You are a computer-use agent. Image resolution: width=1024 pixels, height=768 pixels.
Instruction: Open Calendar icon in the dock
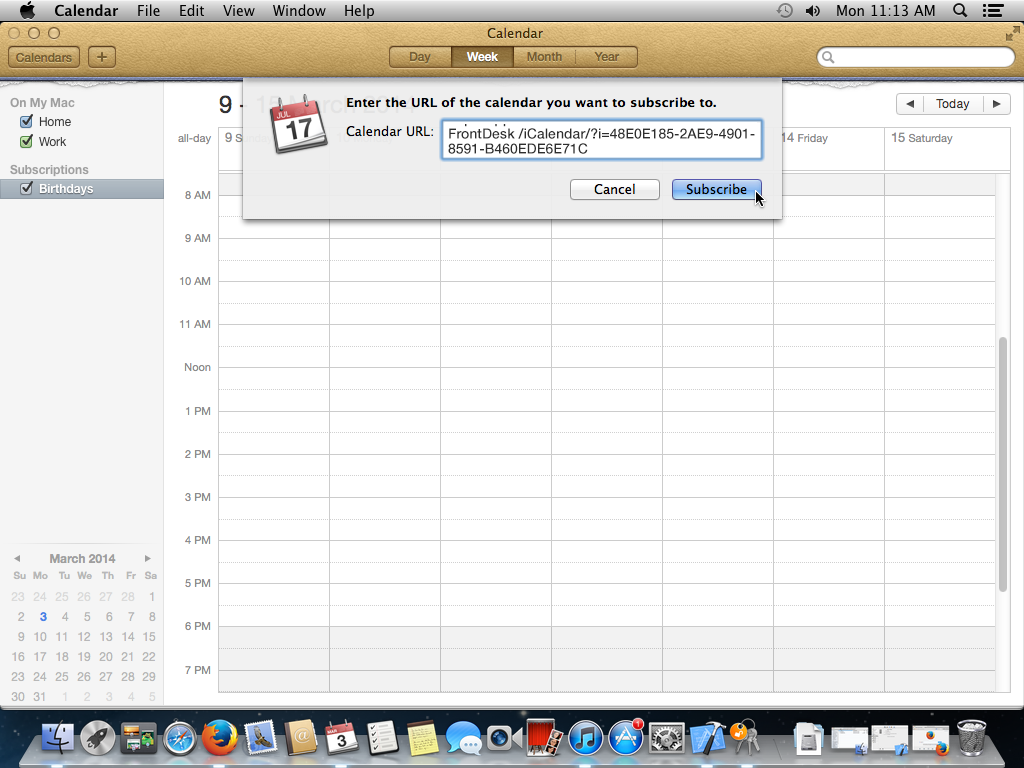pos(341,738)
